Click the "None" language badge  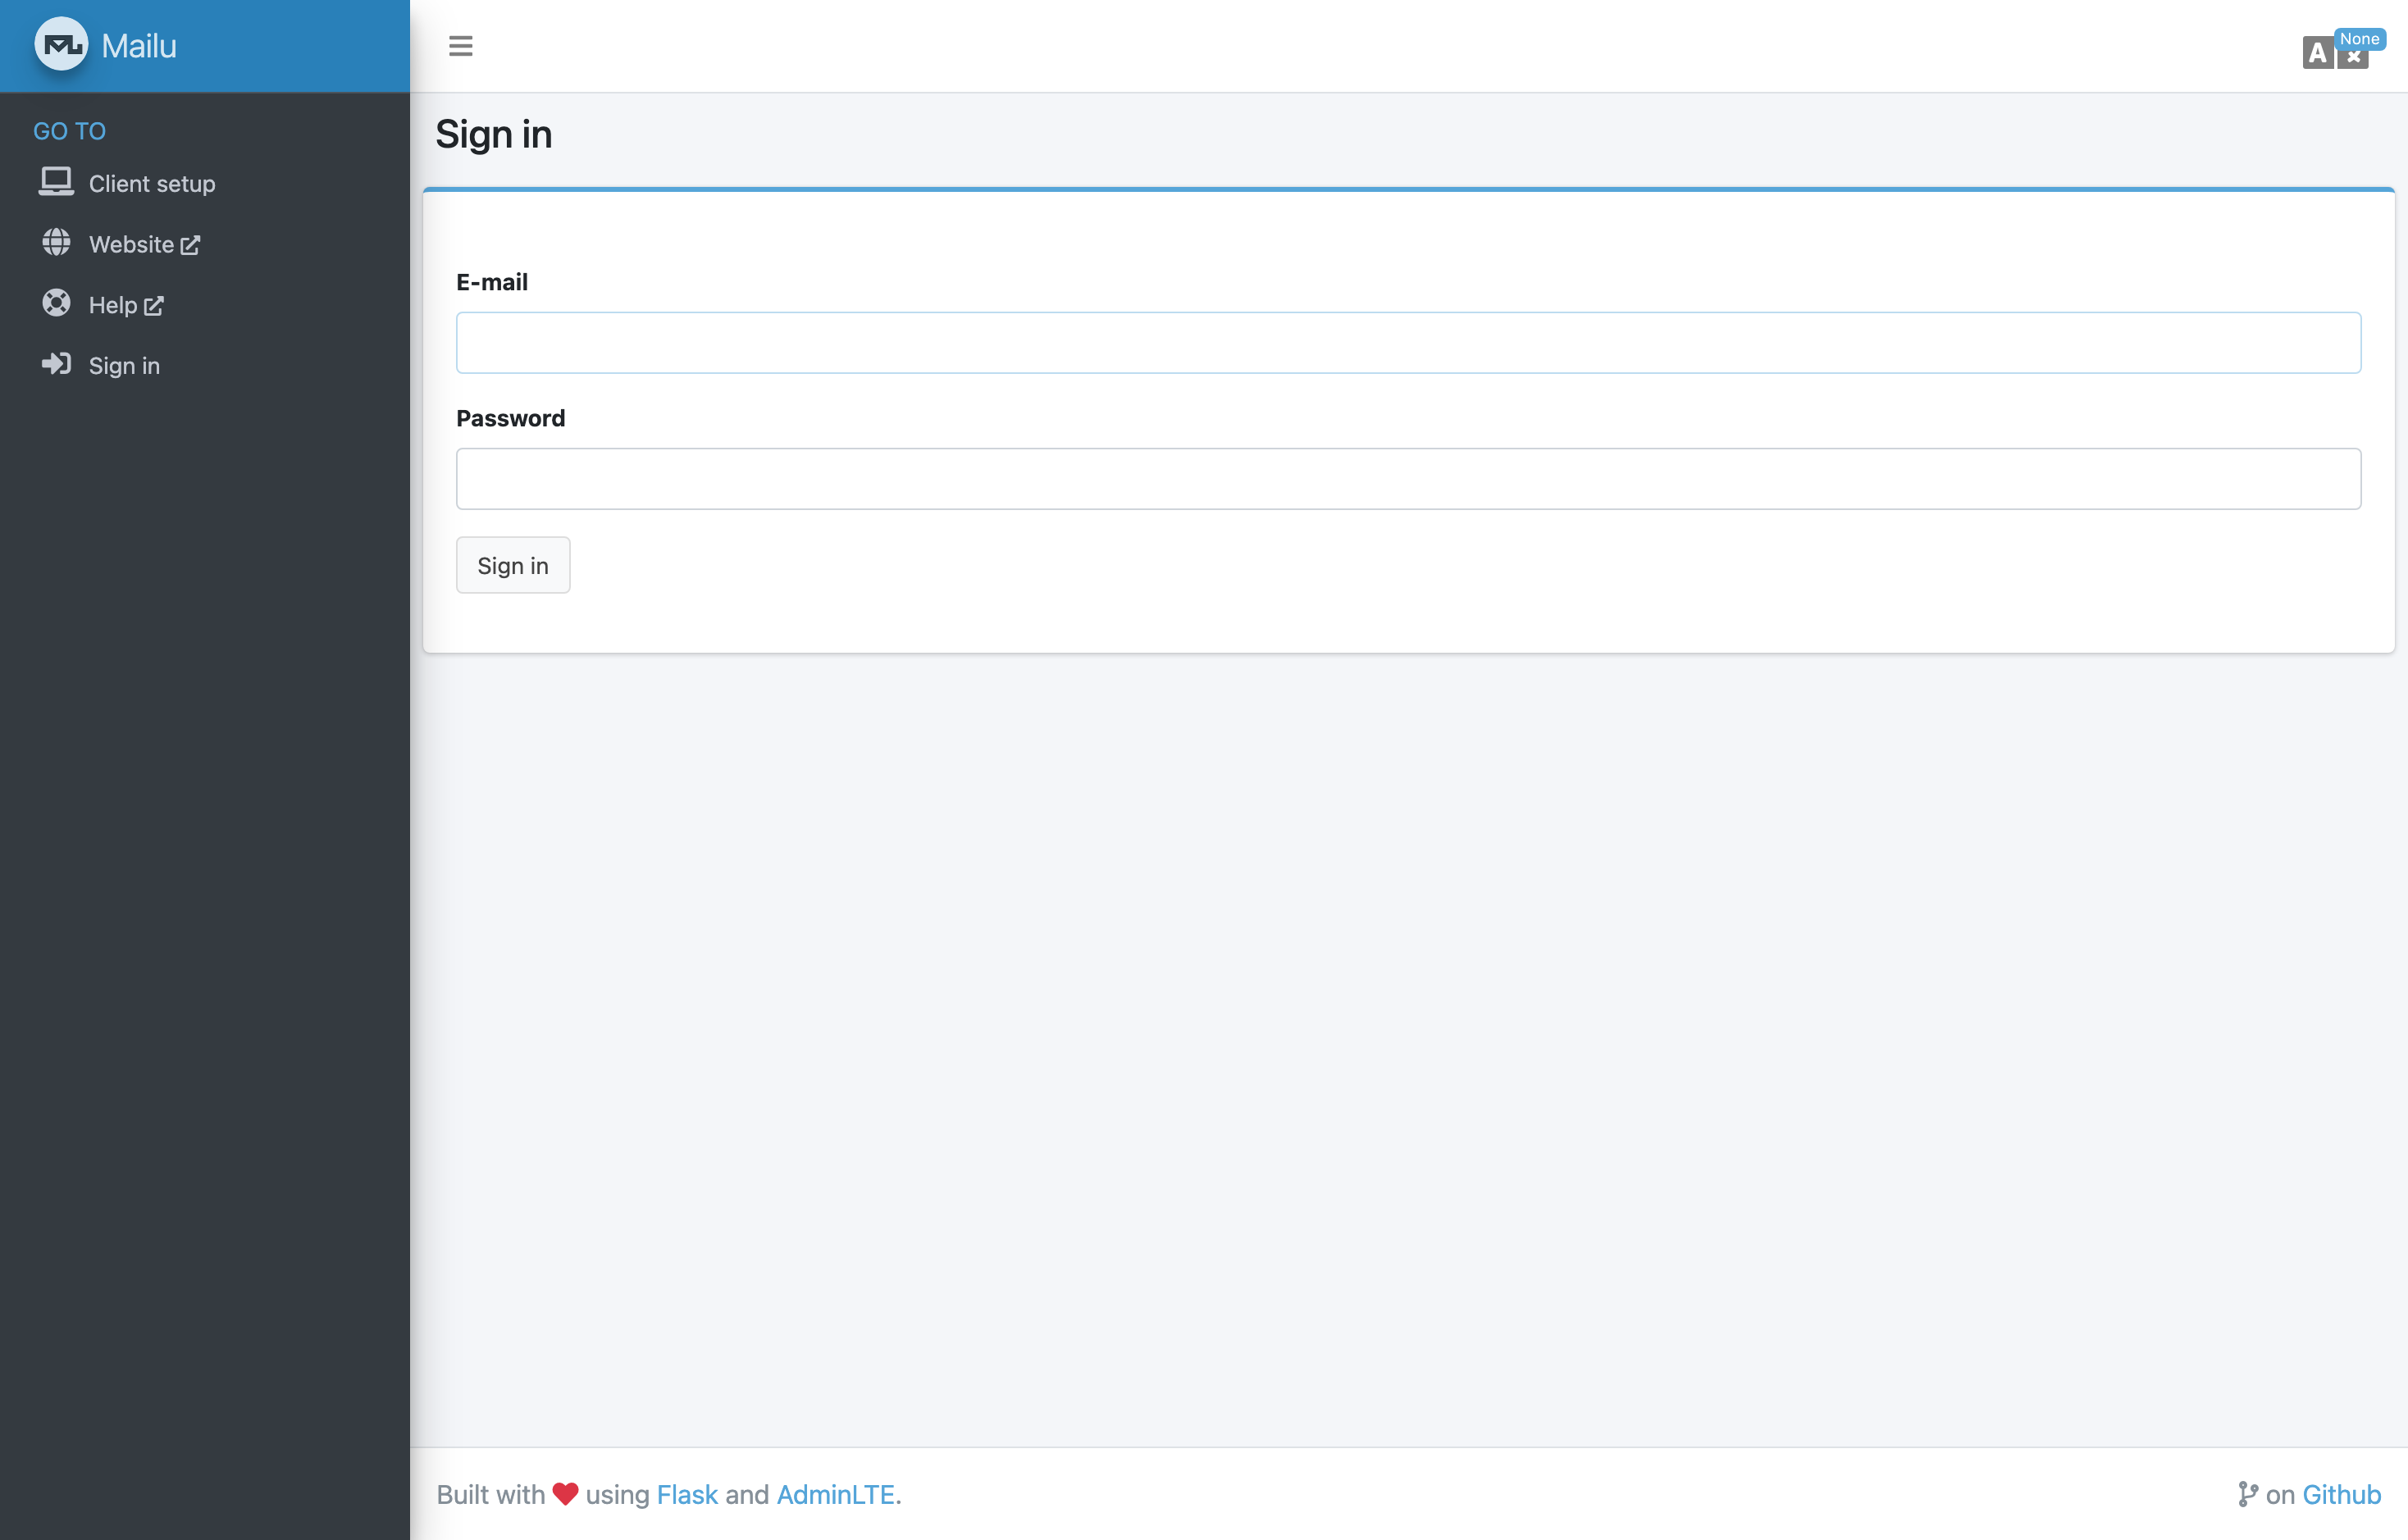pyautogui.click(x=2359, y=38)
